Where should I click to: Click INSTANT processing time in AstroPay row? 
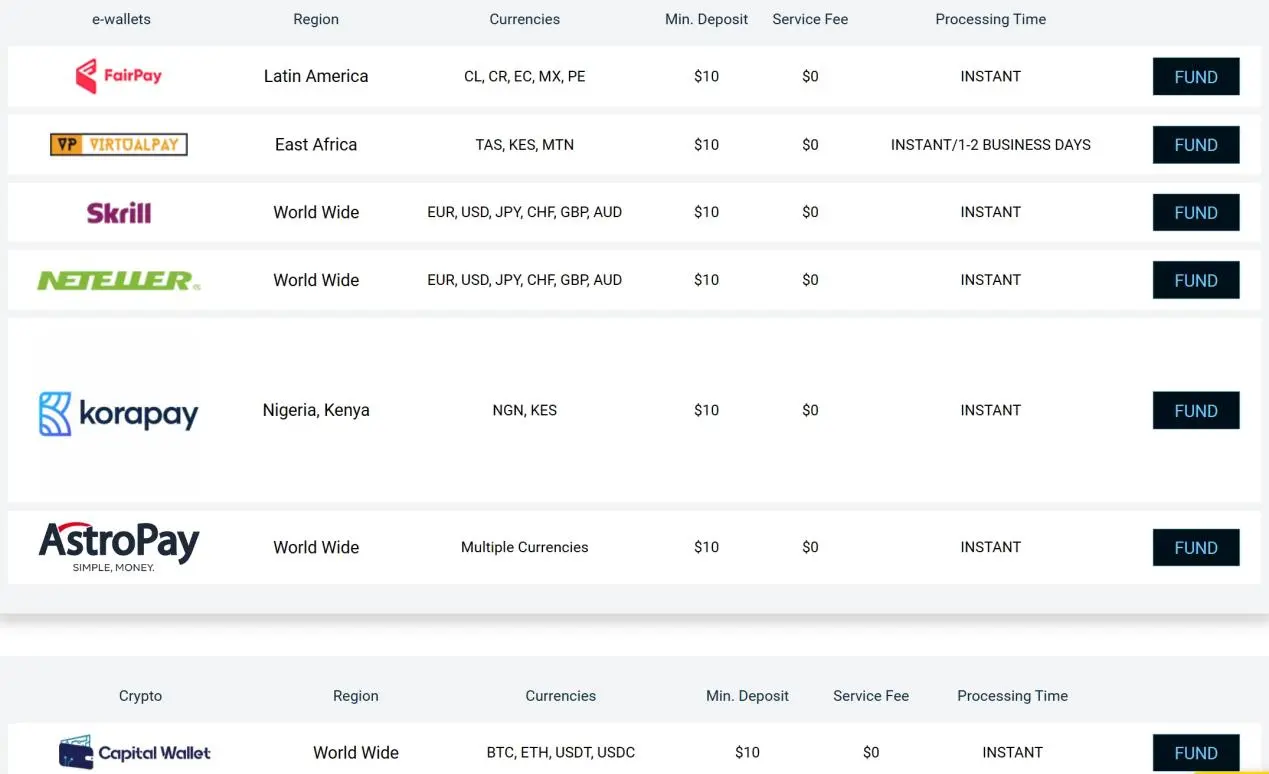point(991,547)
